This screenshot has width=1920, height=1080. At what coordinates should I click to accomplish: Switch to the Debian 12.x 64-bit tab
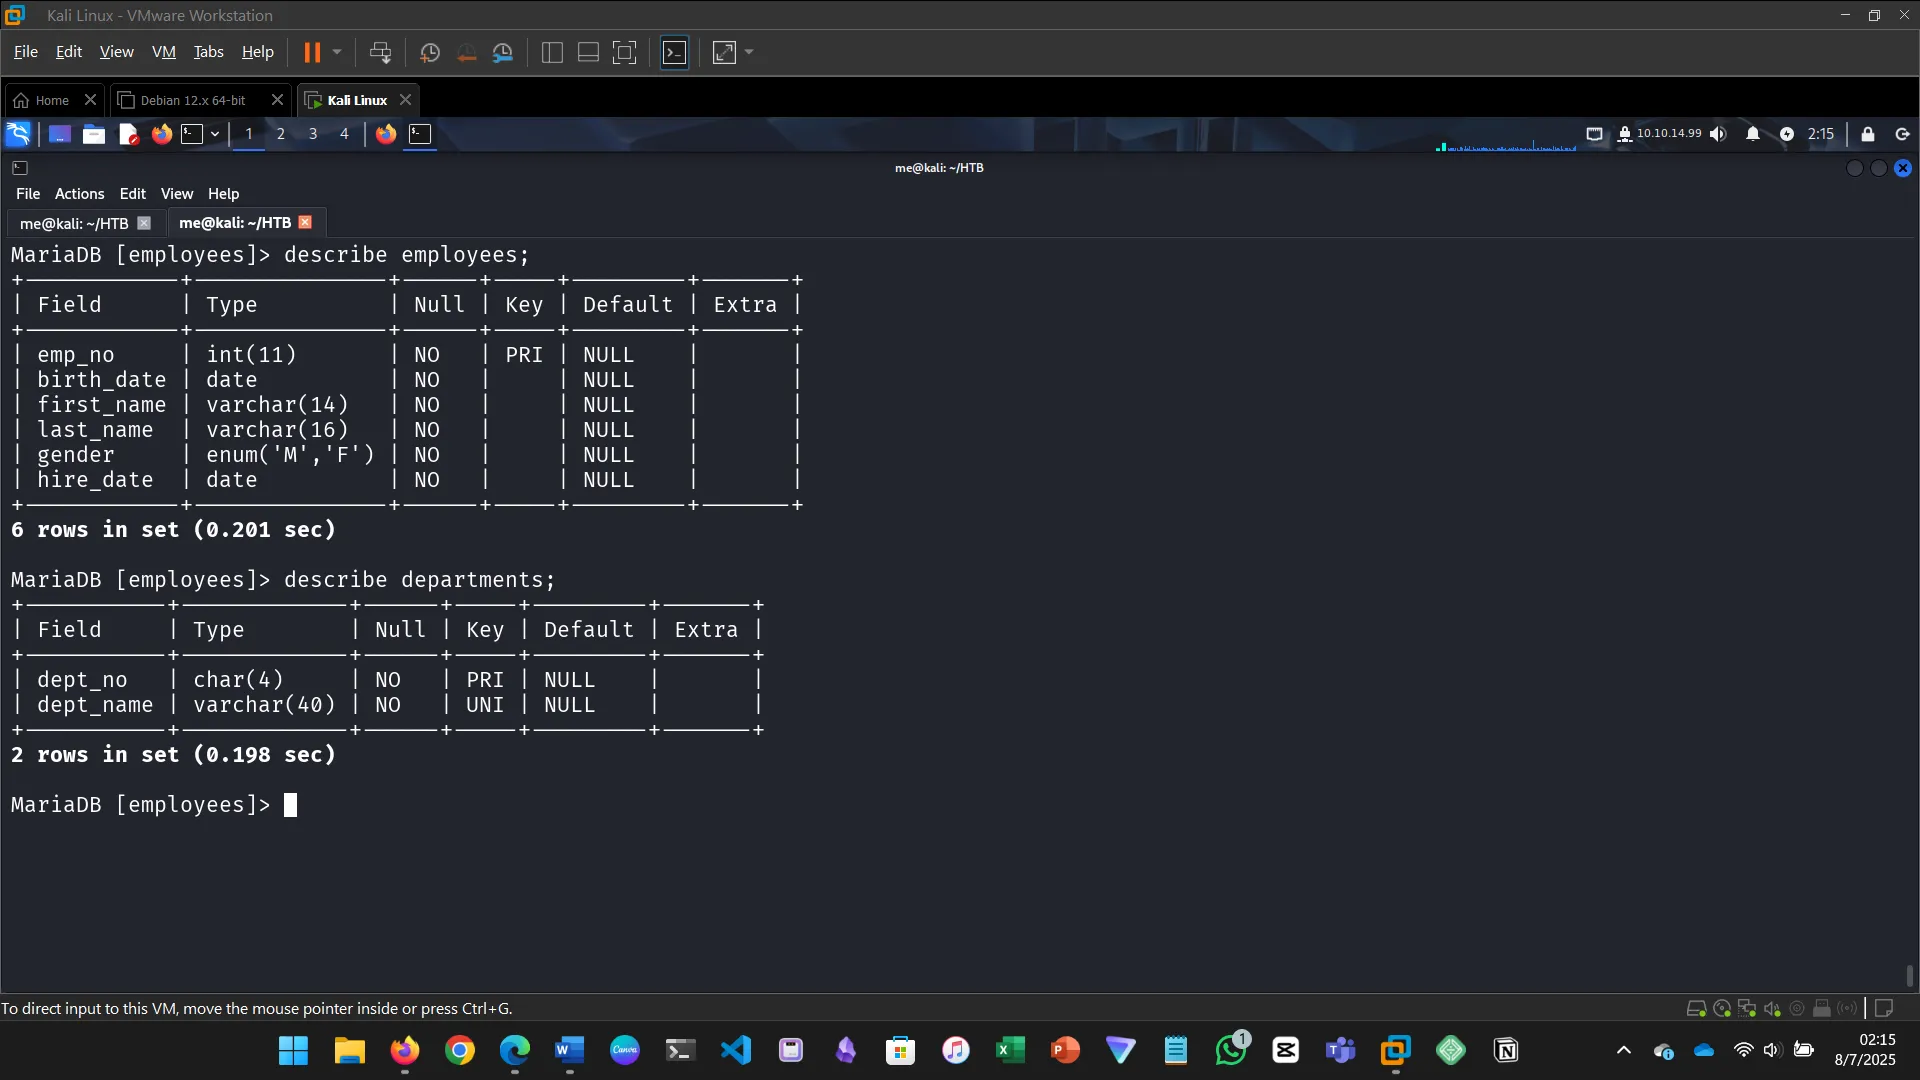(x=192, y=100)
